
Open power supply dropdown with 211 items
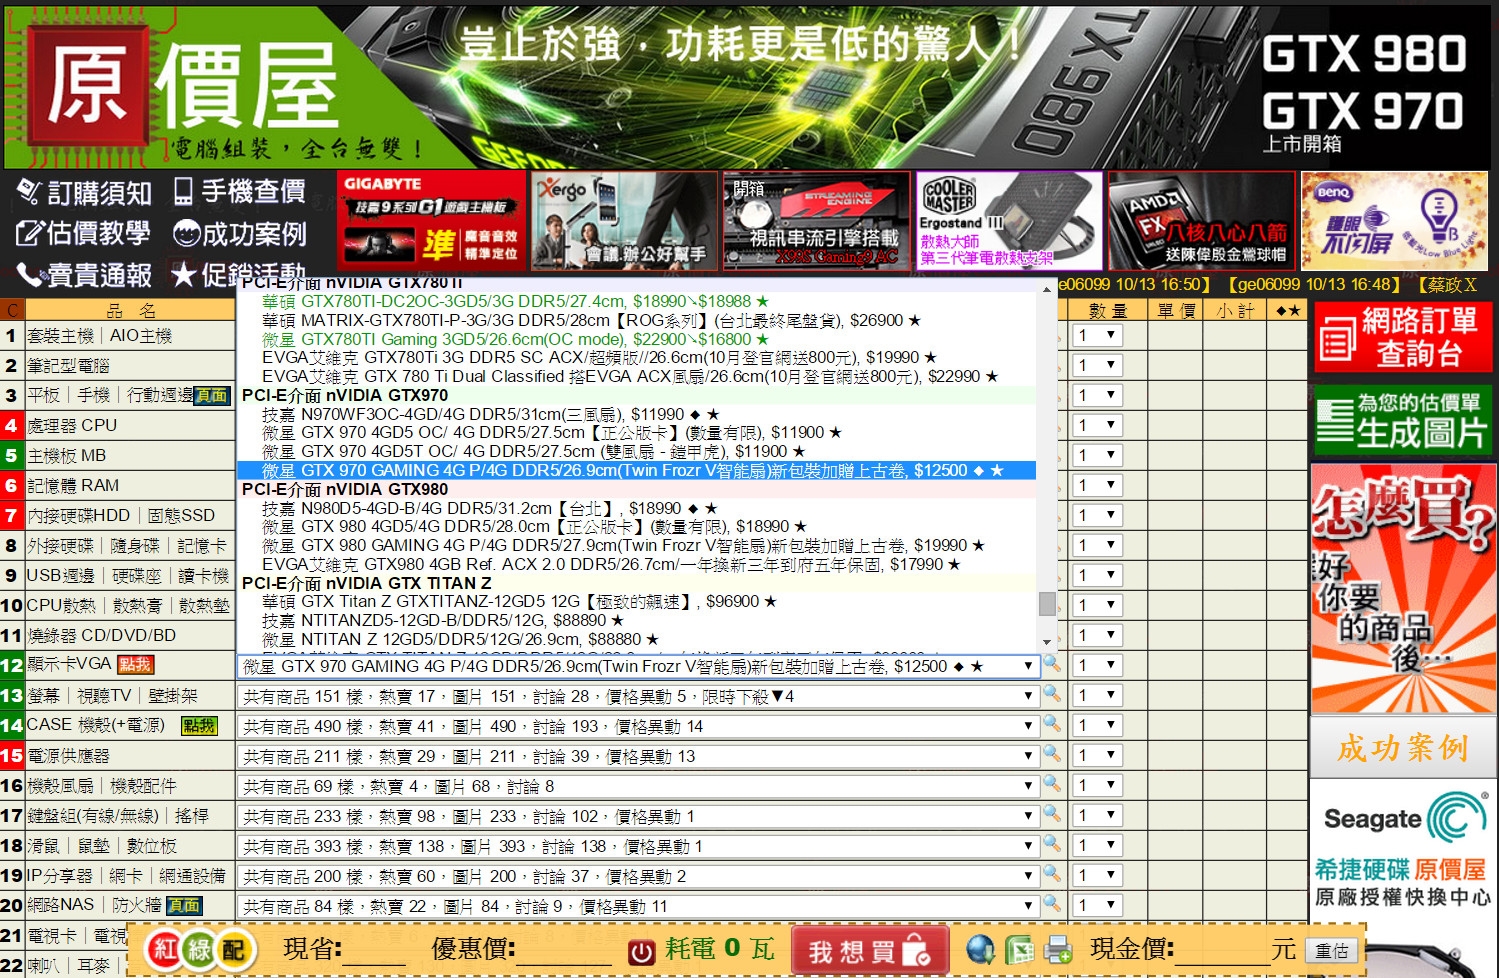tap(638, 756)
